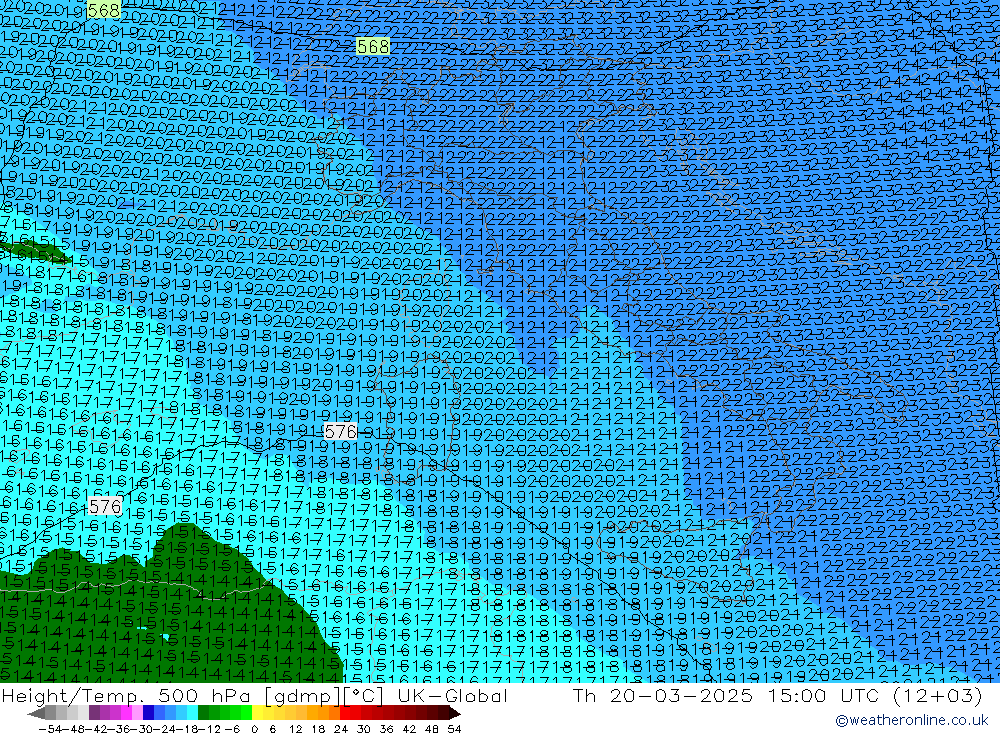The width and height of the screenshot is (1000, 733).
Task: Click the 'Height/Temp. 500 hPa' map title
Action: click(128, 695)
